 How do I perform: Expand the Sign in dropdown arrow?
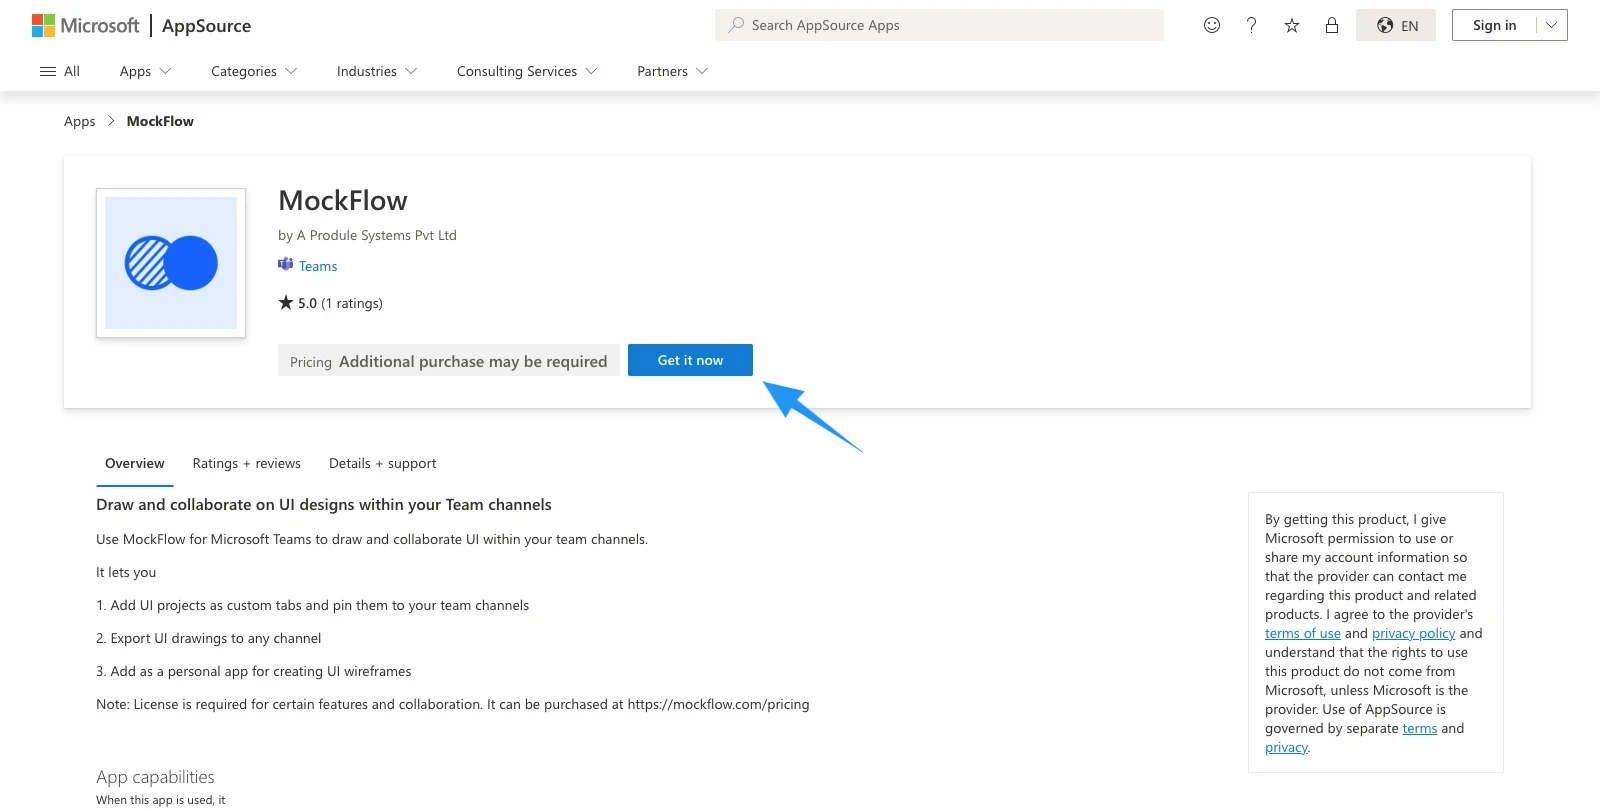pos(1552,25)
